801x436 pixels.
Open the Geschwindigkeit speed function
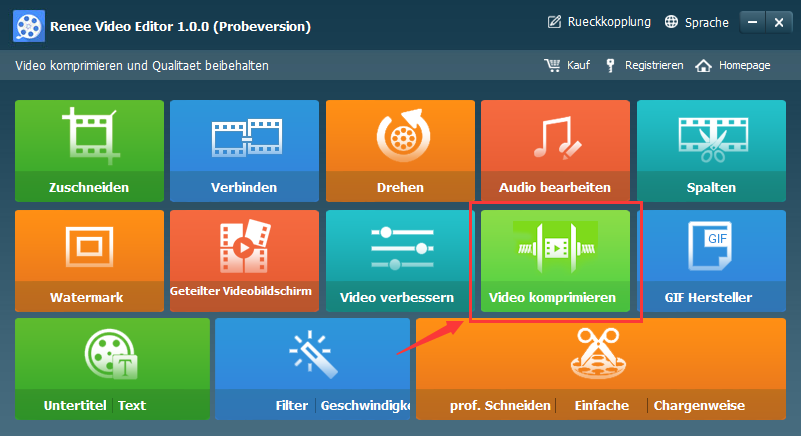click(x=365, y=406)
